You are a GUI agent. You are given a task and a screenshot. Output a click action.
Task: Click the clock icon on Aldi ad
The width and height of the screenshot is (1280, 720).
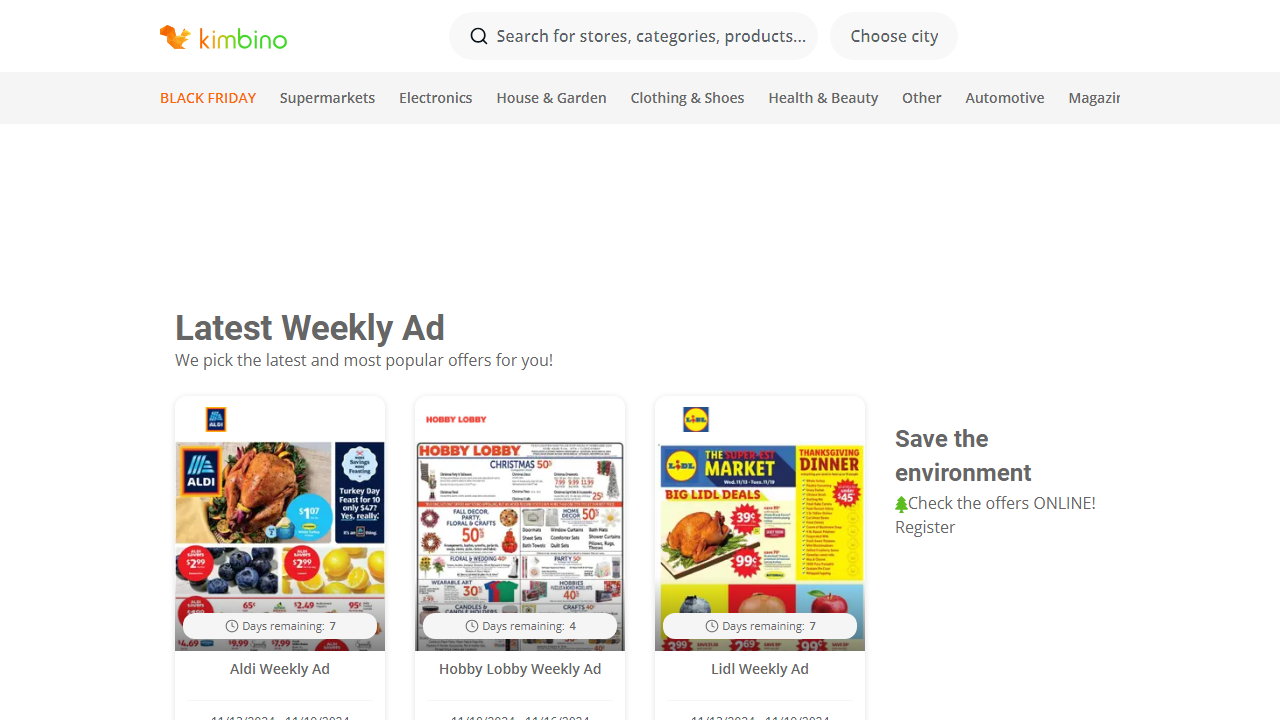point(232,626)
